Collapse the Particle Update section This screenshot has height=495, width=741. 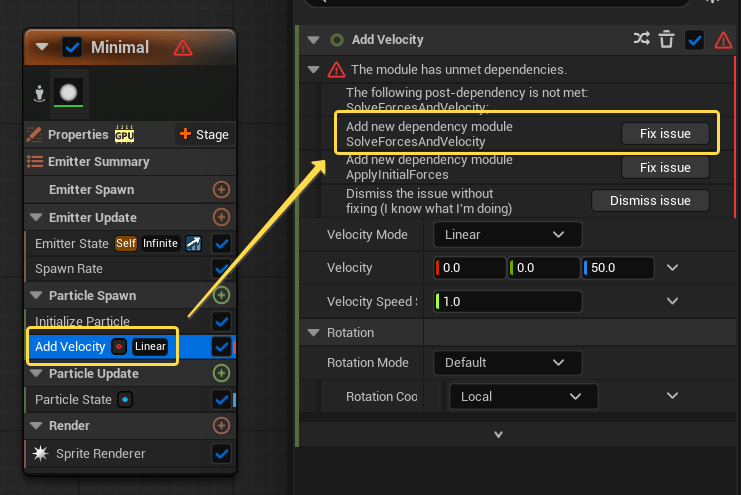tap(36, 373)
